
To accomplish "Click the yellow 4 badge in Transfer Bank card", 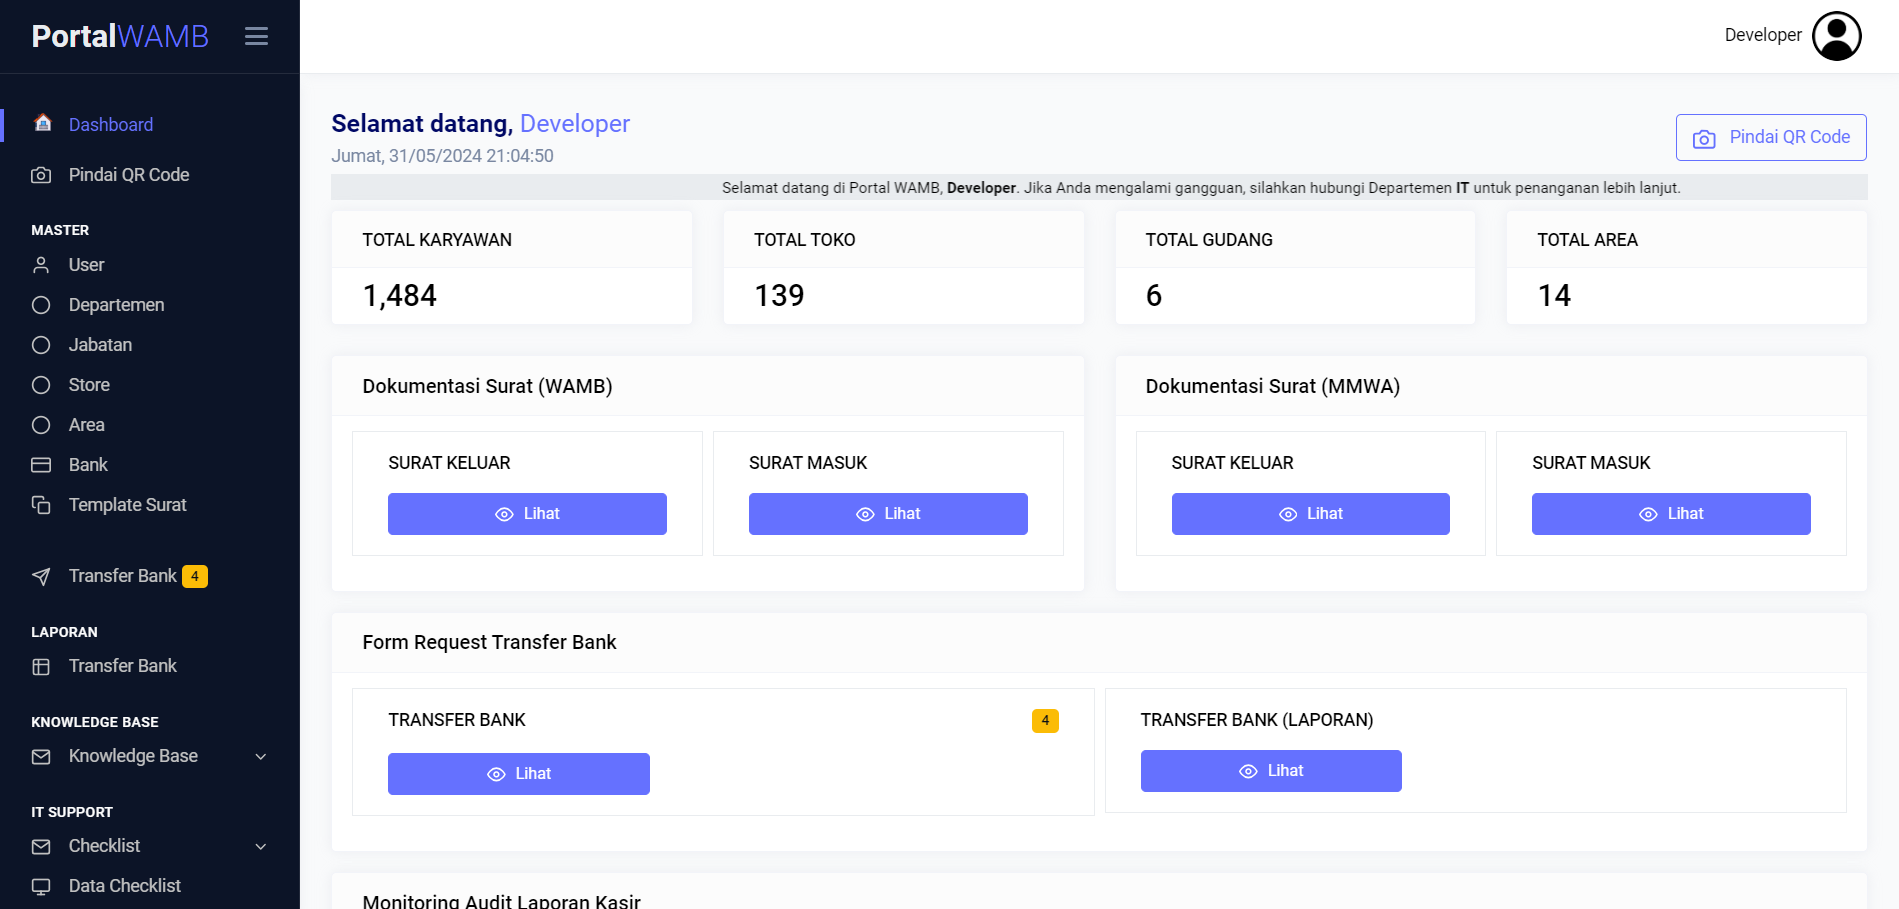I will point(1045,721).
